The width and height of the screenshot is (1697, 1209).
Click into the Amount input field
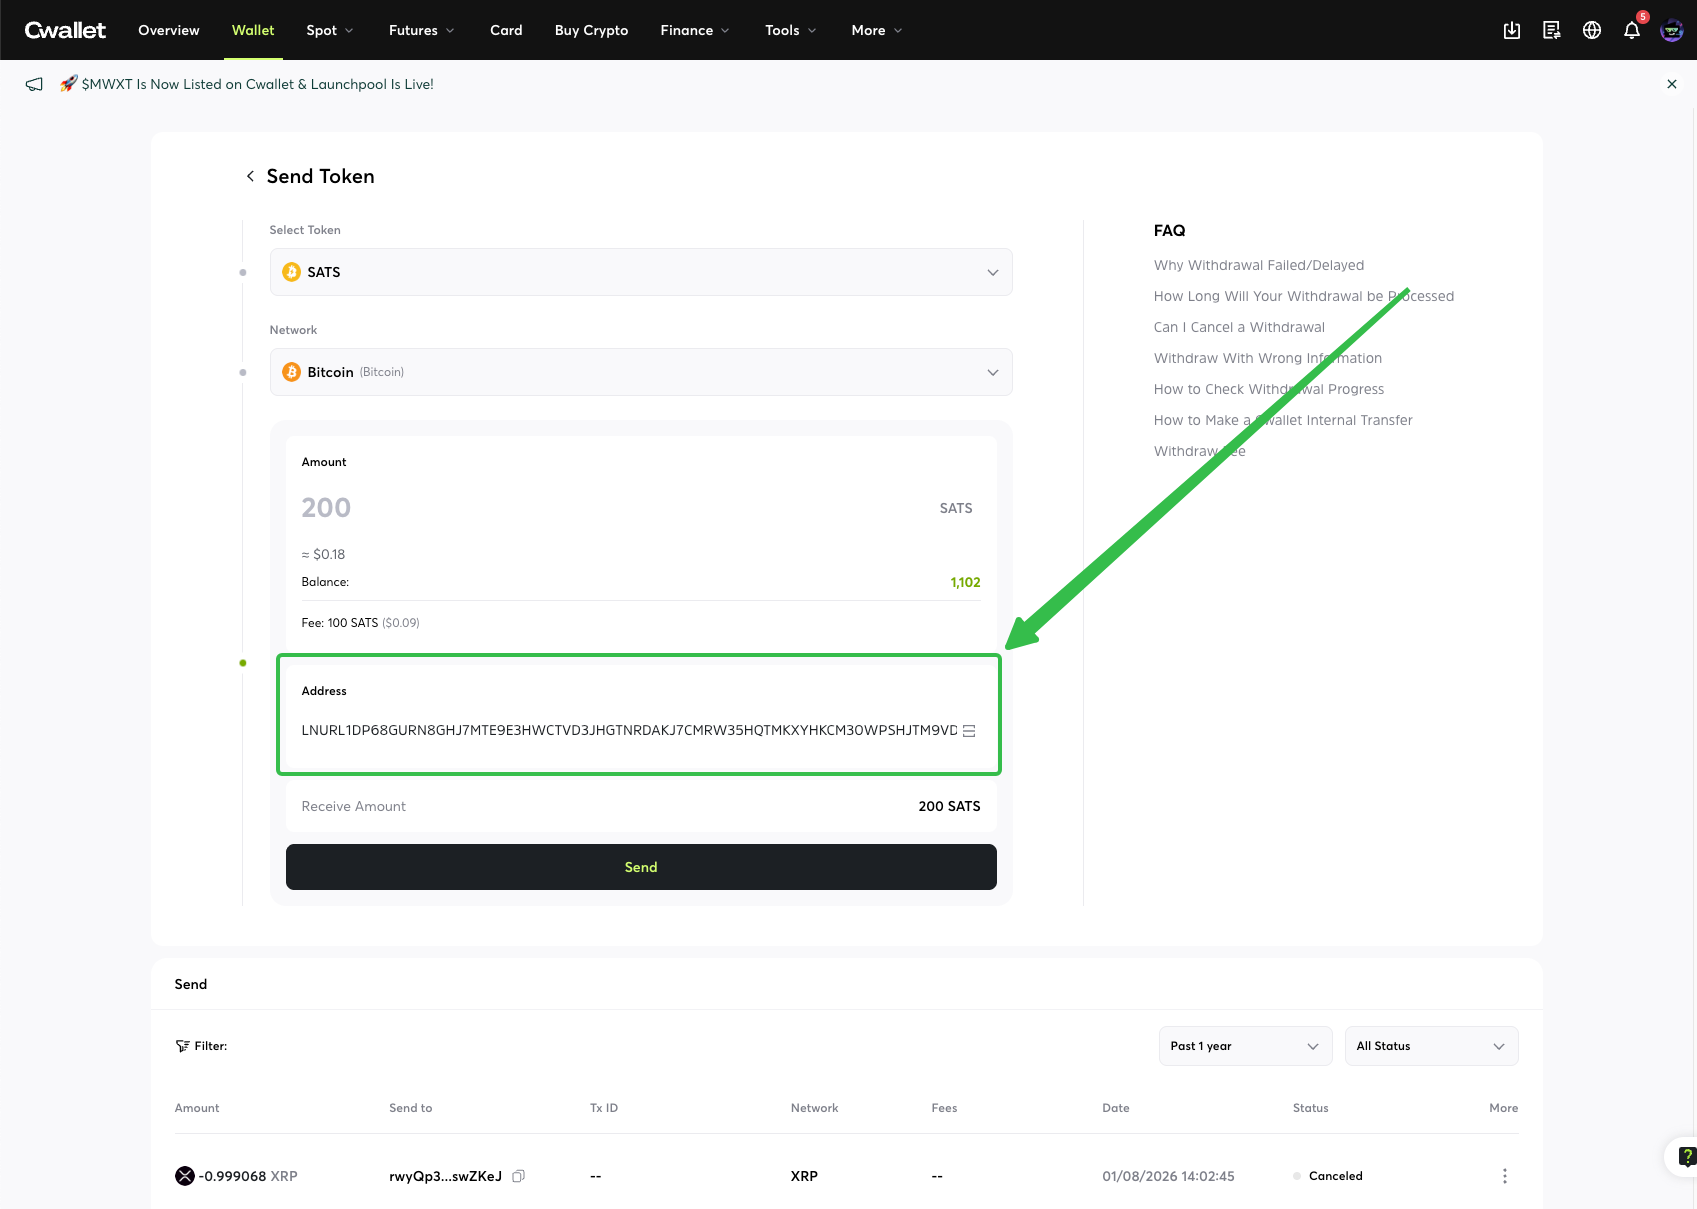600,508
